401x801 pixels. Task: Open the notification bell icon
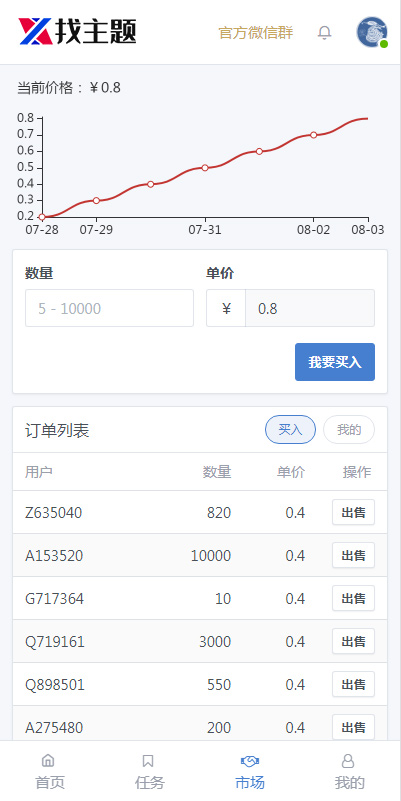click(324, 33)
